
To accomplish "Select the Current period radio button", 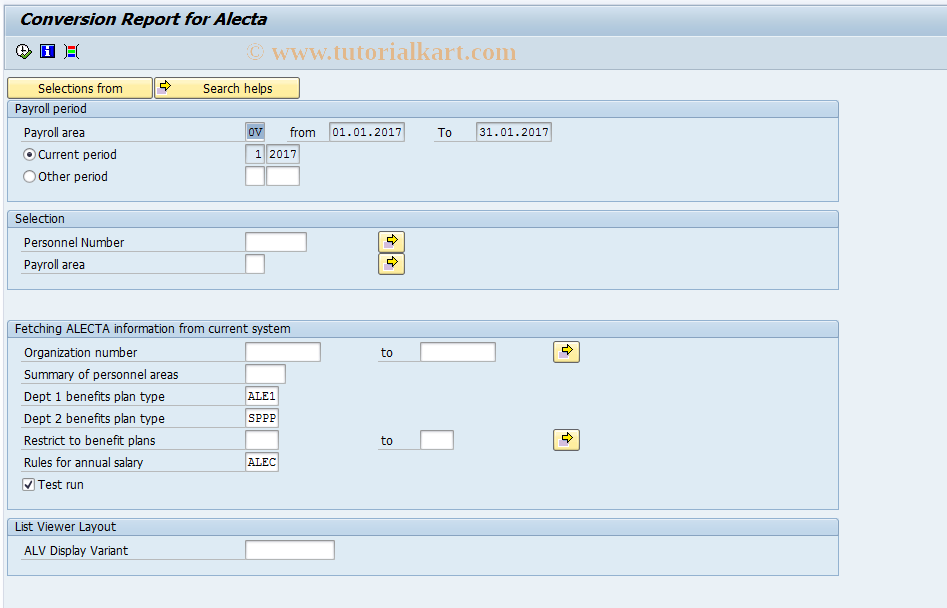I will pyautogui.click(x=29, y=155).
